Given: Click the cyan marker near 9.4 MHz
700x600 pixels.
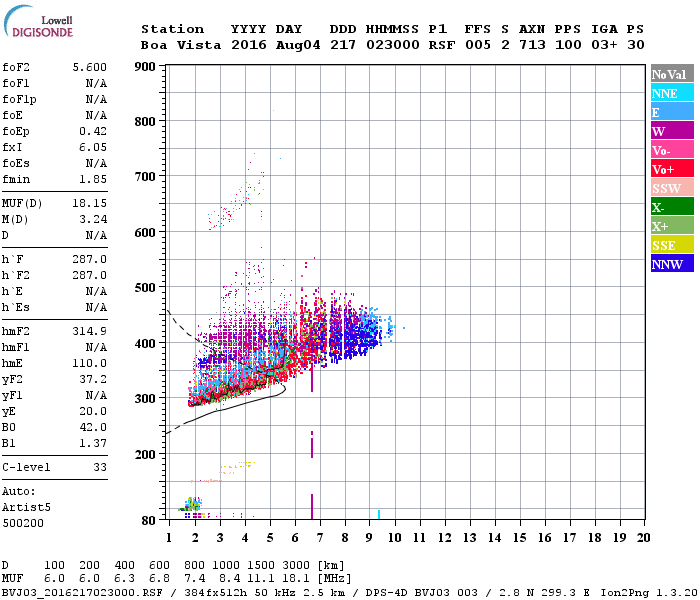Looking at the screenshot, I should point(379,514).
